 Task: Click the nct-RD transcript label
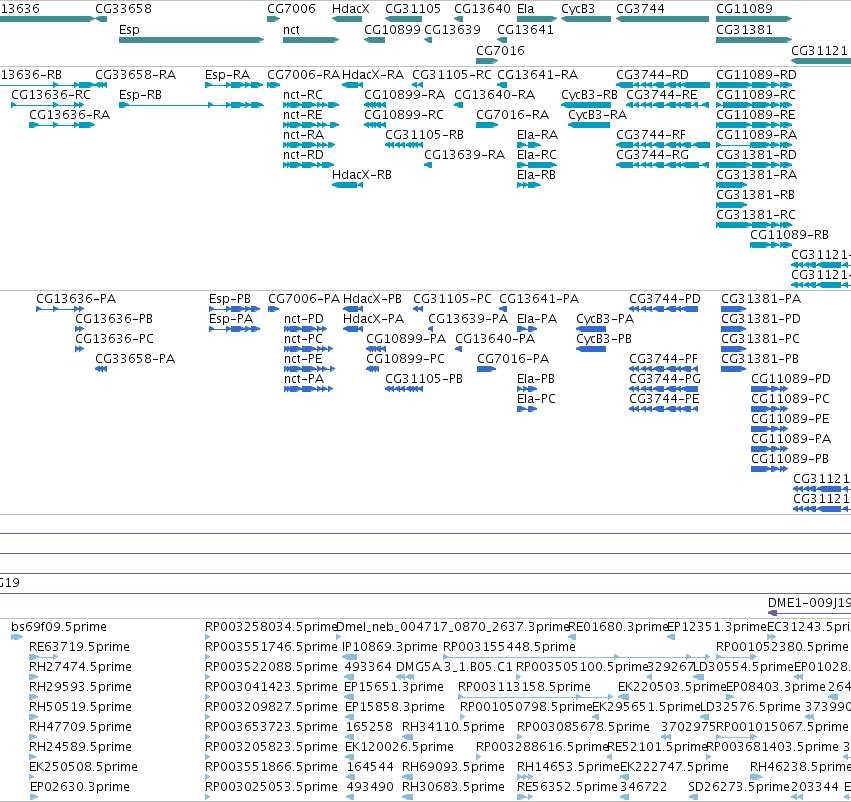tap(303, 155)
